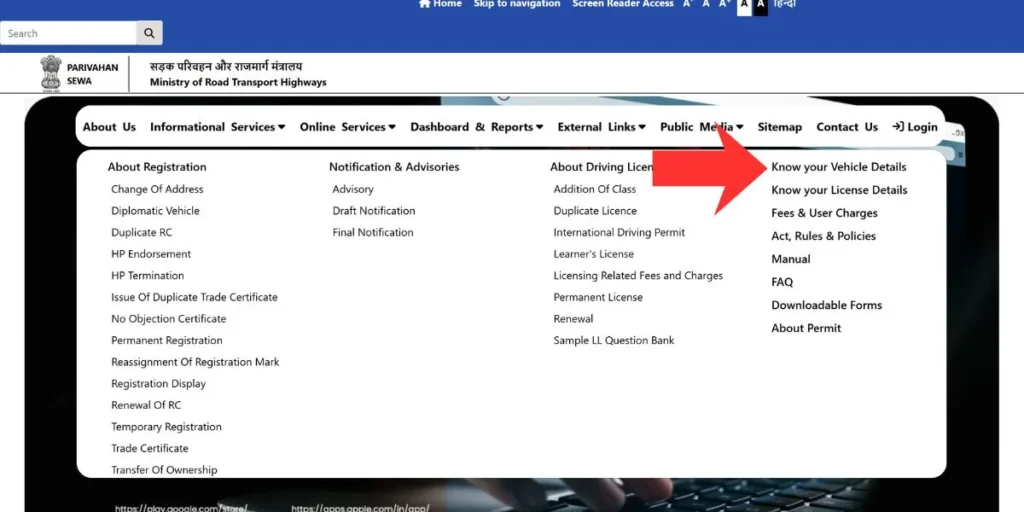1024x512 pixels.
Task: Select the black high-contrast A theme
Action: pyautogui.click(x=760, y=5)
